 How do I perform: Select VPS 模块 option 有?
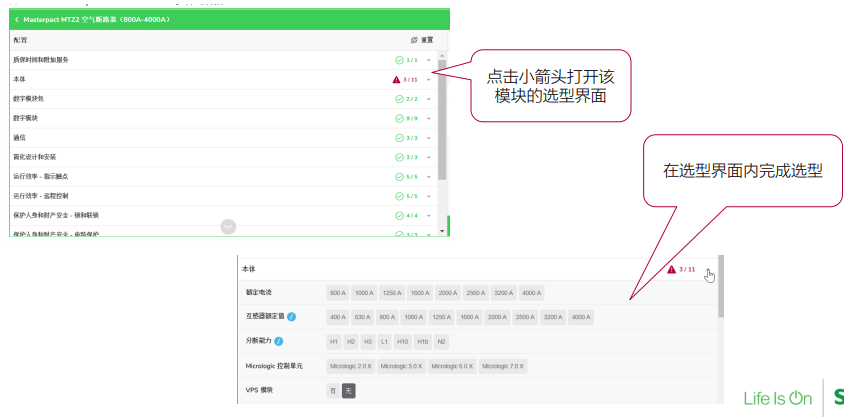(333, 391)
